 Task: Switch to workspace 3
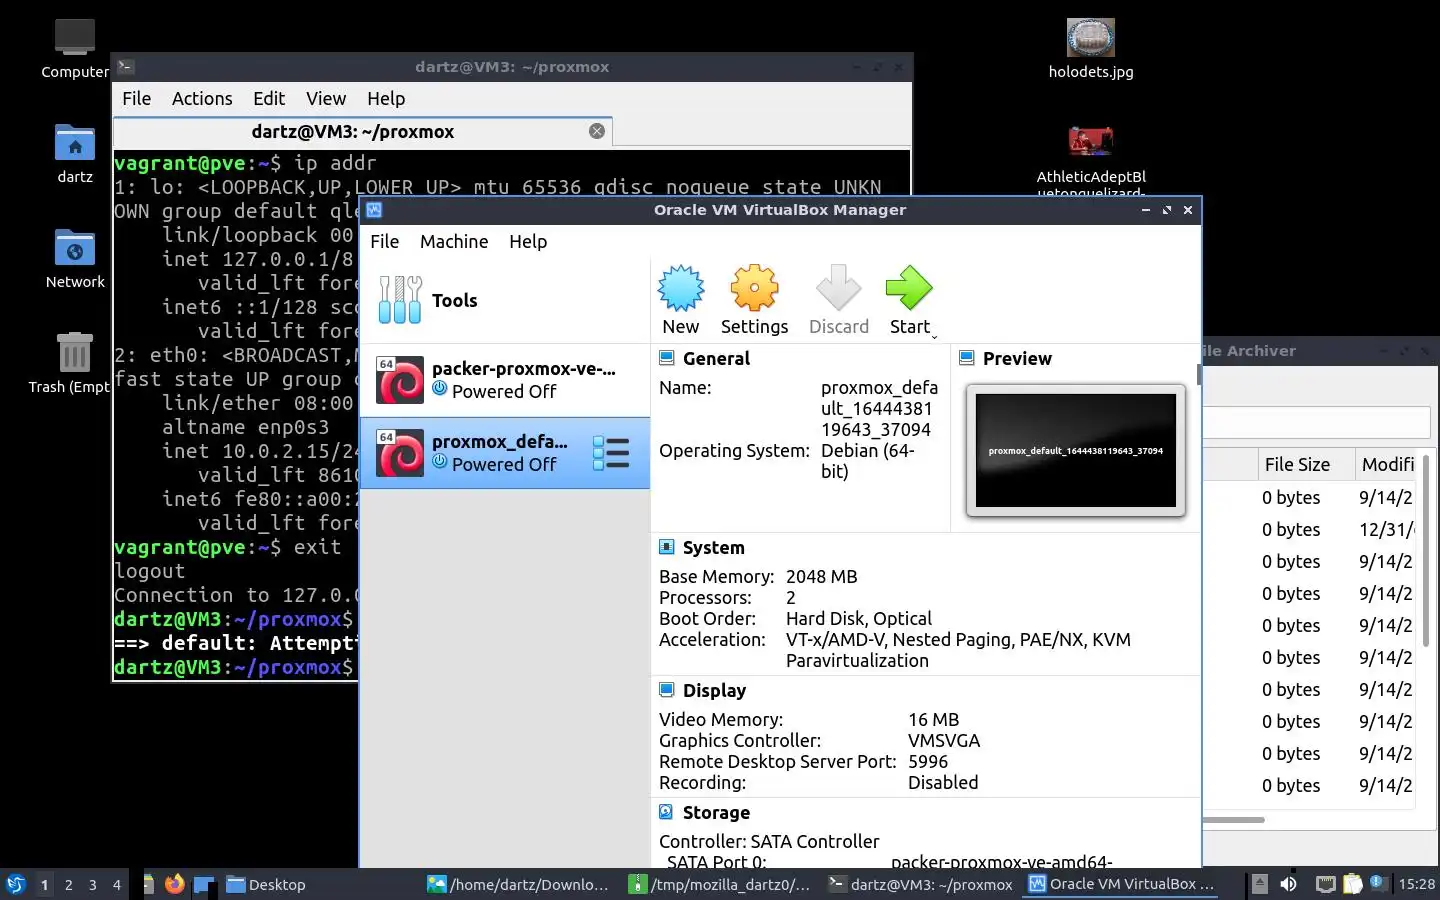pyautogui.click(x=93, y=884)
